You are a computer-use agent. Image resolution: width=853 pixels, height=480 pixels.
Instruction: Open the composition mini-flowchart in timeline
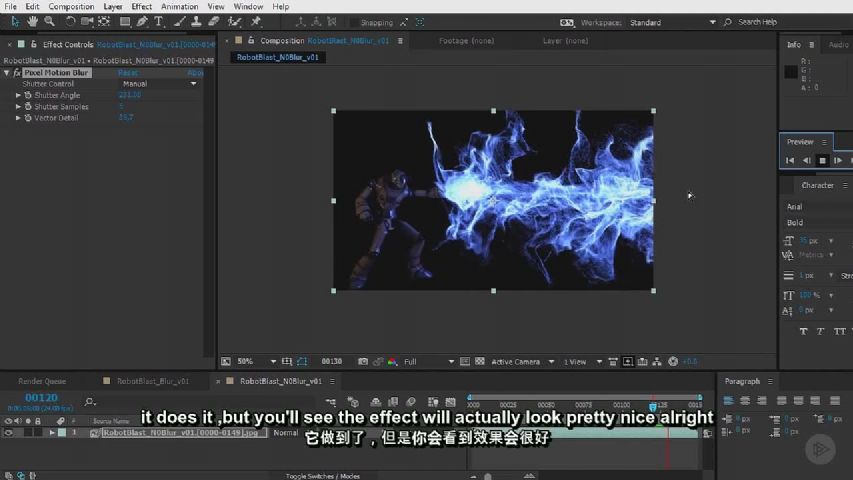point(331,402)
